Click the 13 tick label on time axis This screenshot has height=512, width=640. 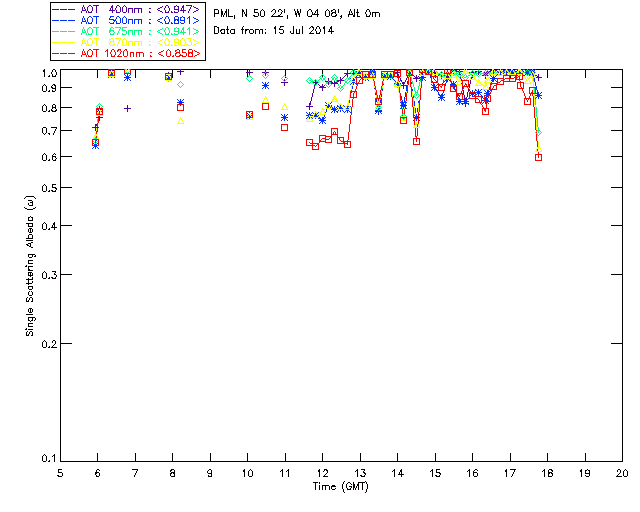(x=360, y=473)
